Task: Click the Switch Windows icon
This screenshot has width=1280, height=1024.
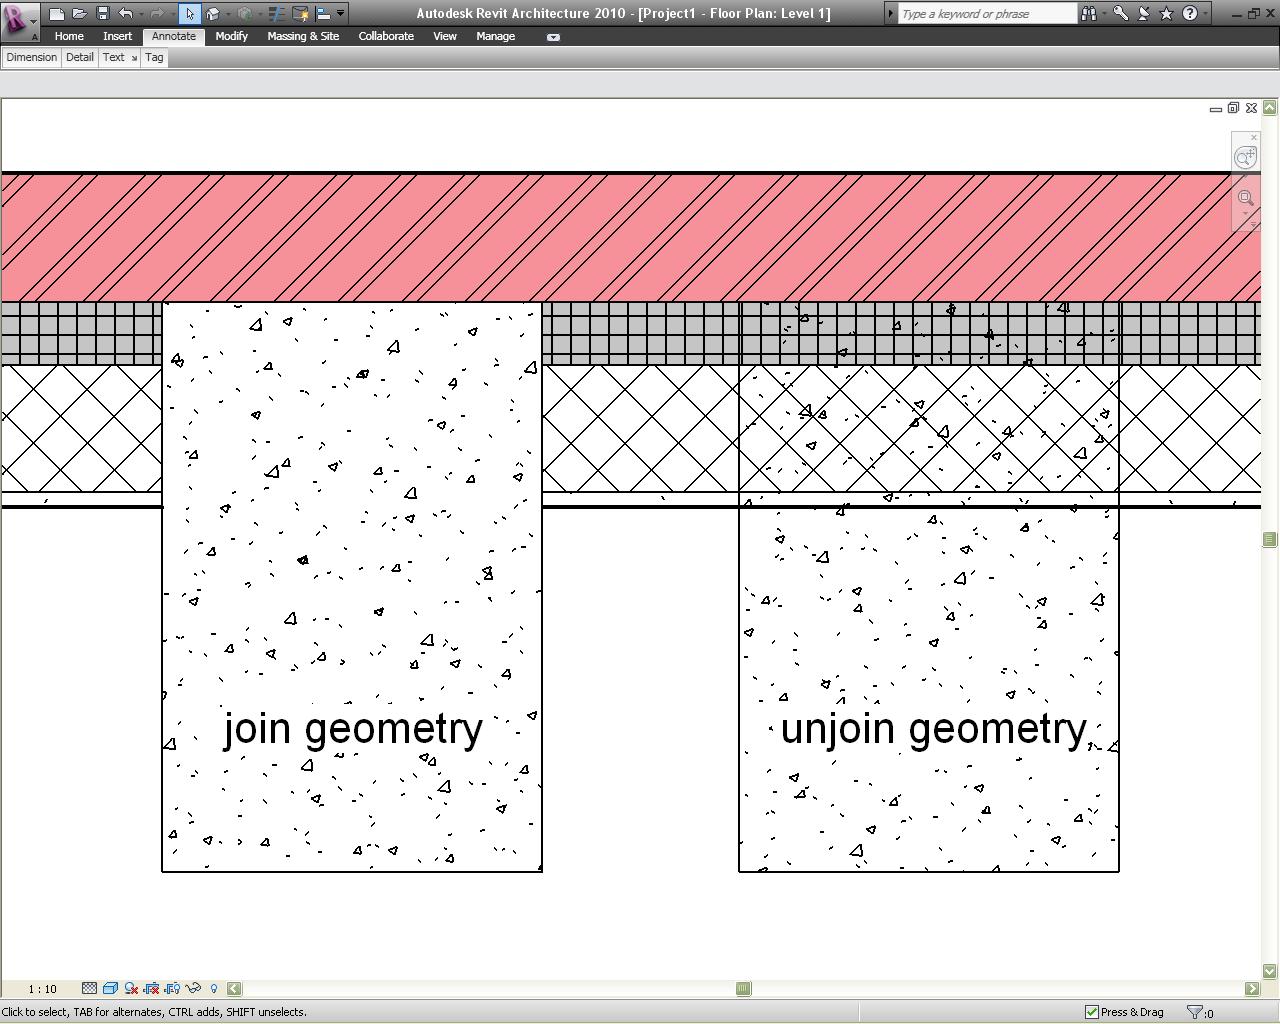Action: [x=323, y=13]
